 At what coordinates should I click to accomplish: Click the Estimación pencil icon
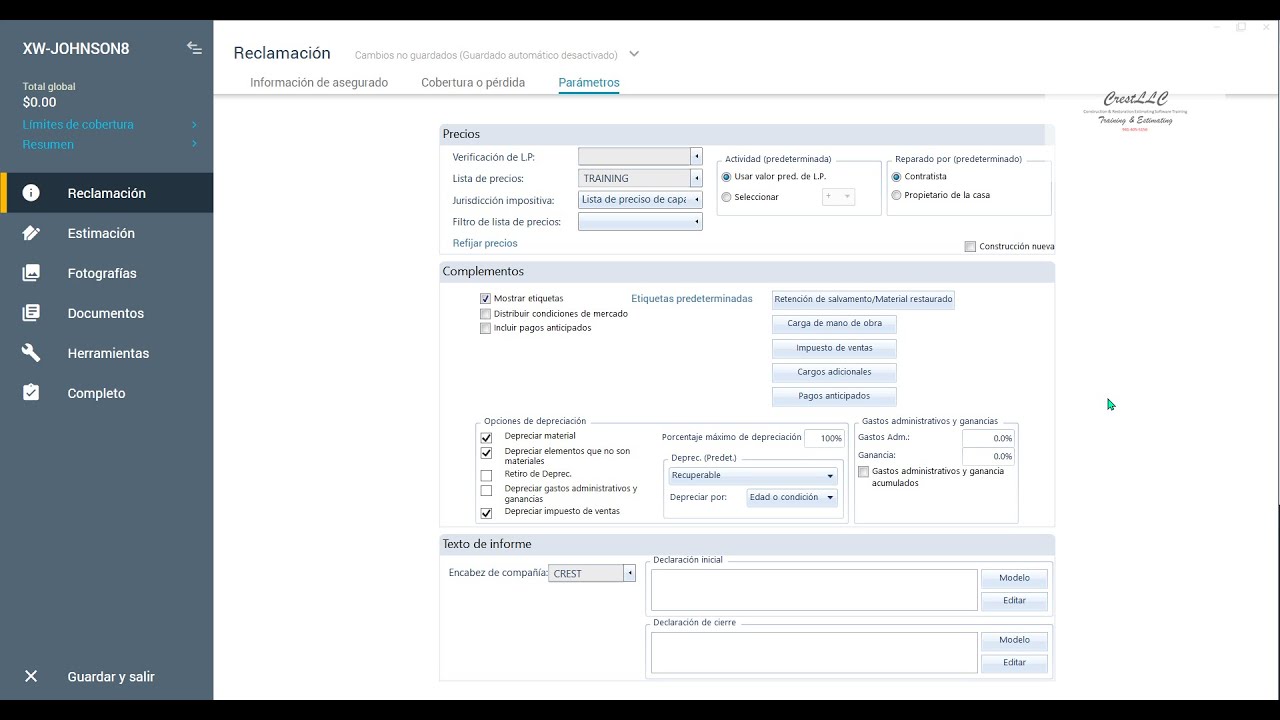click(31, 233)
